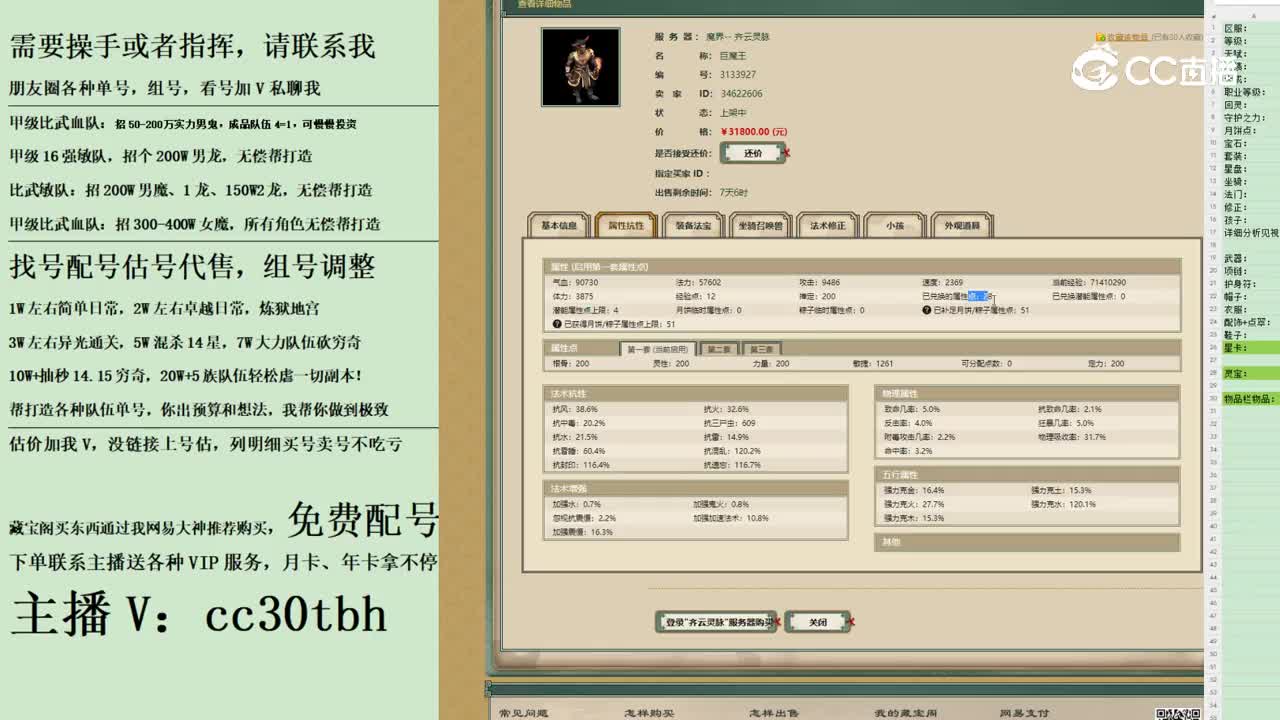The width and height of the screenshot is (1280, 720).
Task: Click the favorite star icon beside 收藏该物品
Action: click(1100, 37)
